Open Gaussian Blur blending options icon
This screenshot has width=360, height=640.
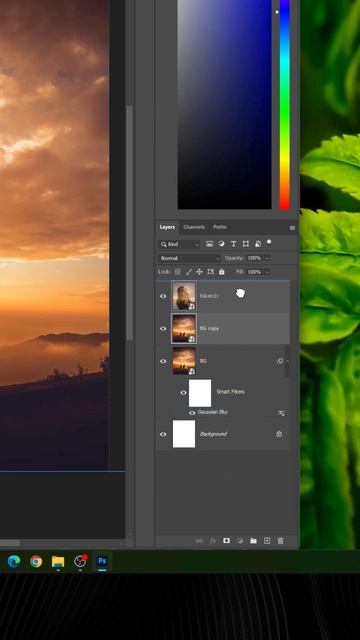(x=281, y=413)
